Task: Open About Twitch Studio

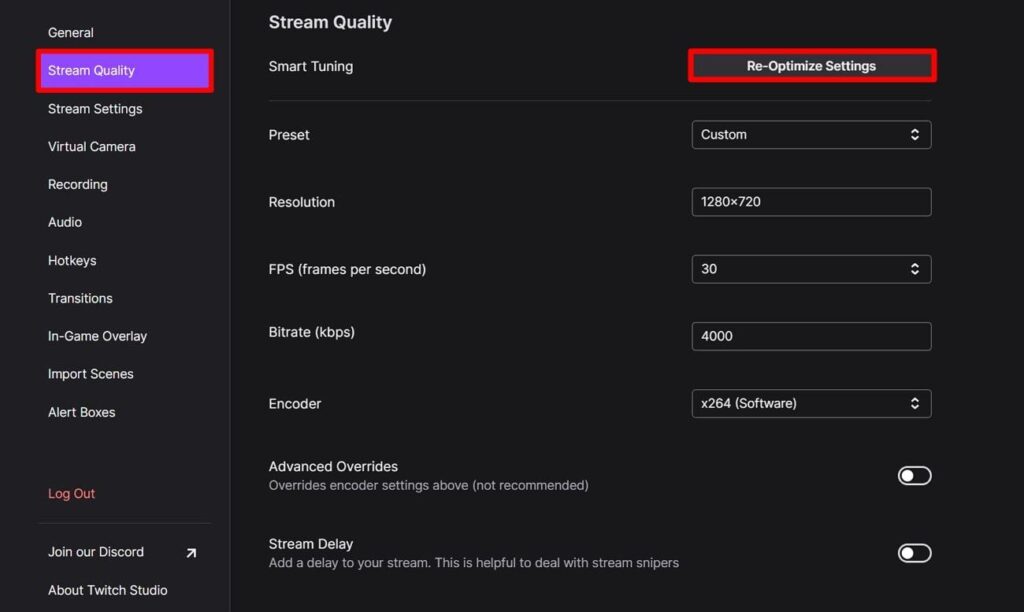Action: point(107,590)
